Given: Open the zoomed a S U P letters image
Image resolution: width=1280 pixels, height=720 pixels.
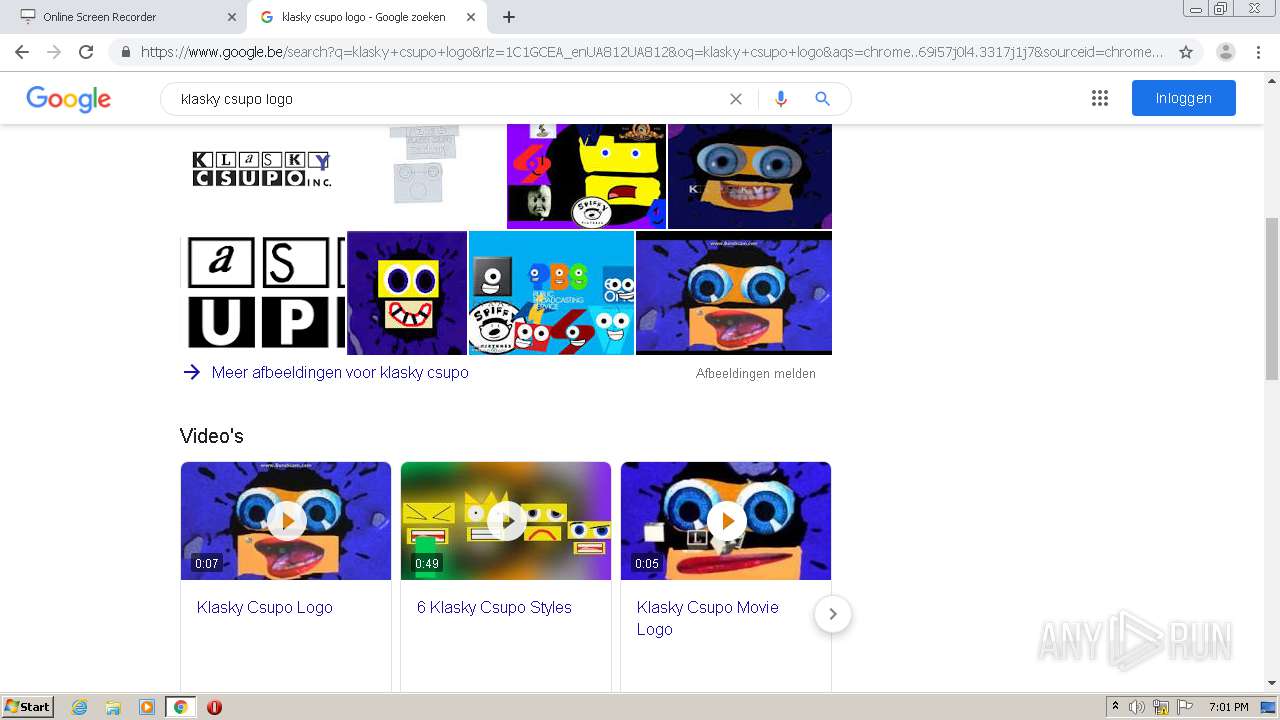Looking at the screenshot, I should coord(263,293).
